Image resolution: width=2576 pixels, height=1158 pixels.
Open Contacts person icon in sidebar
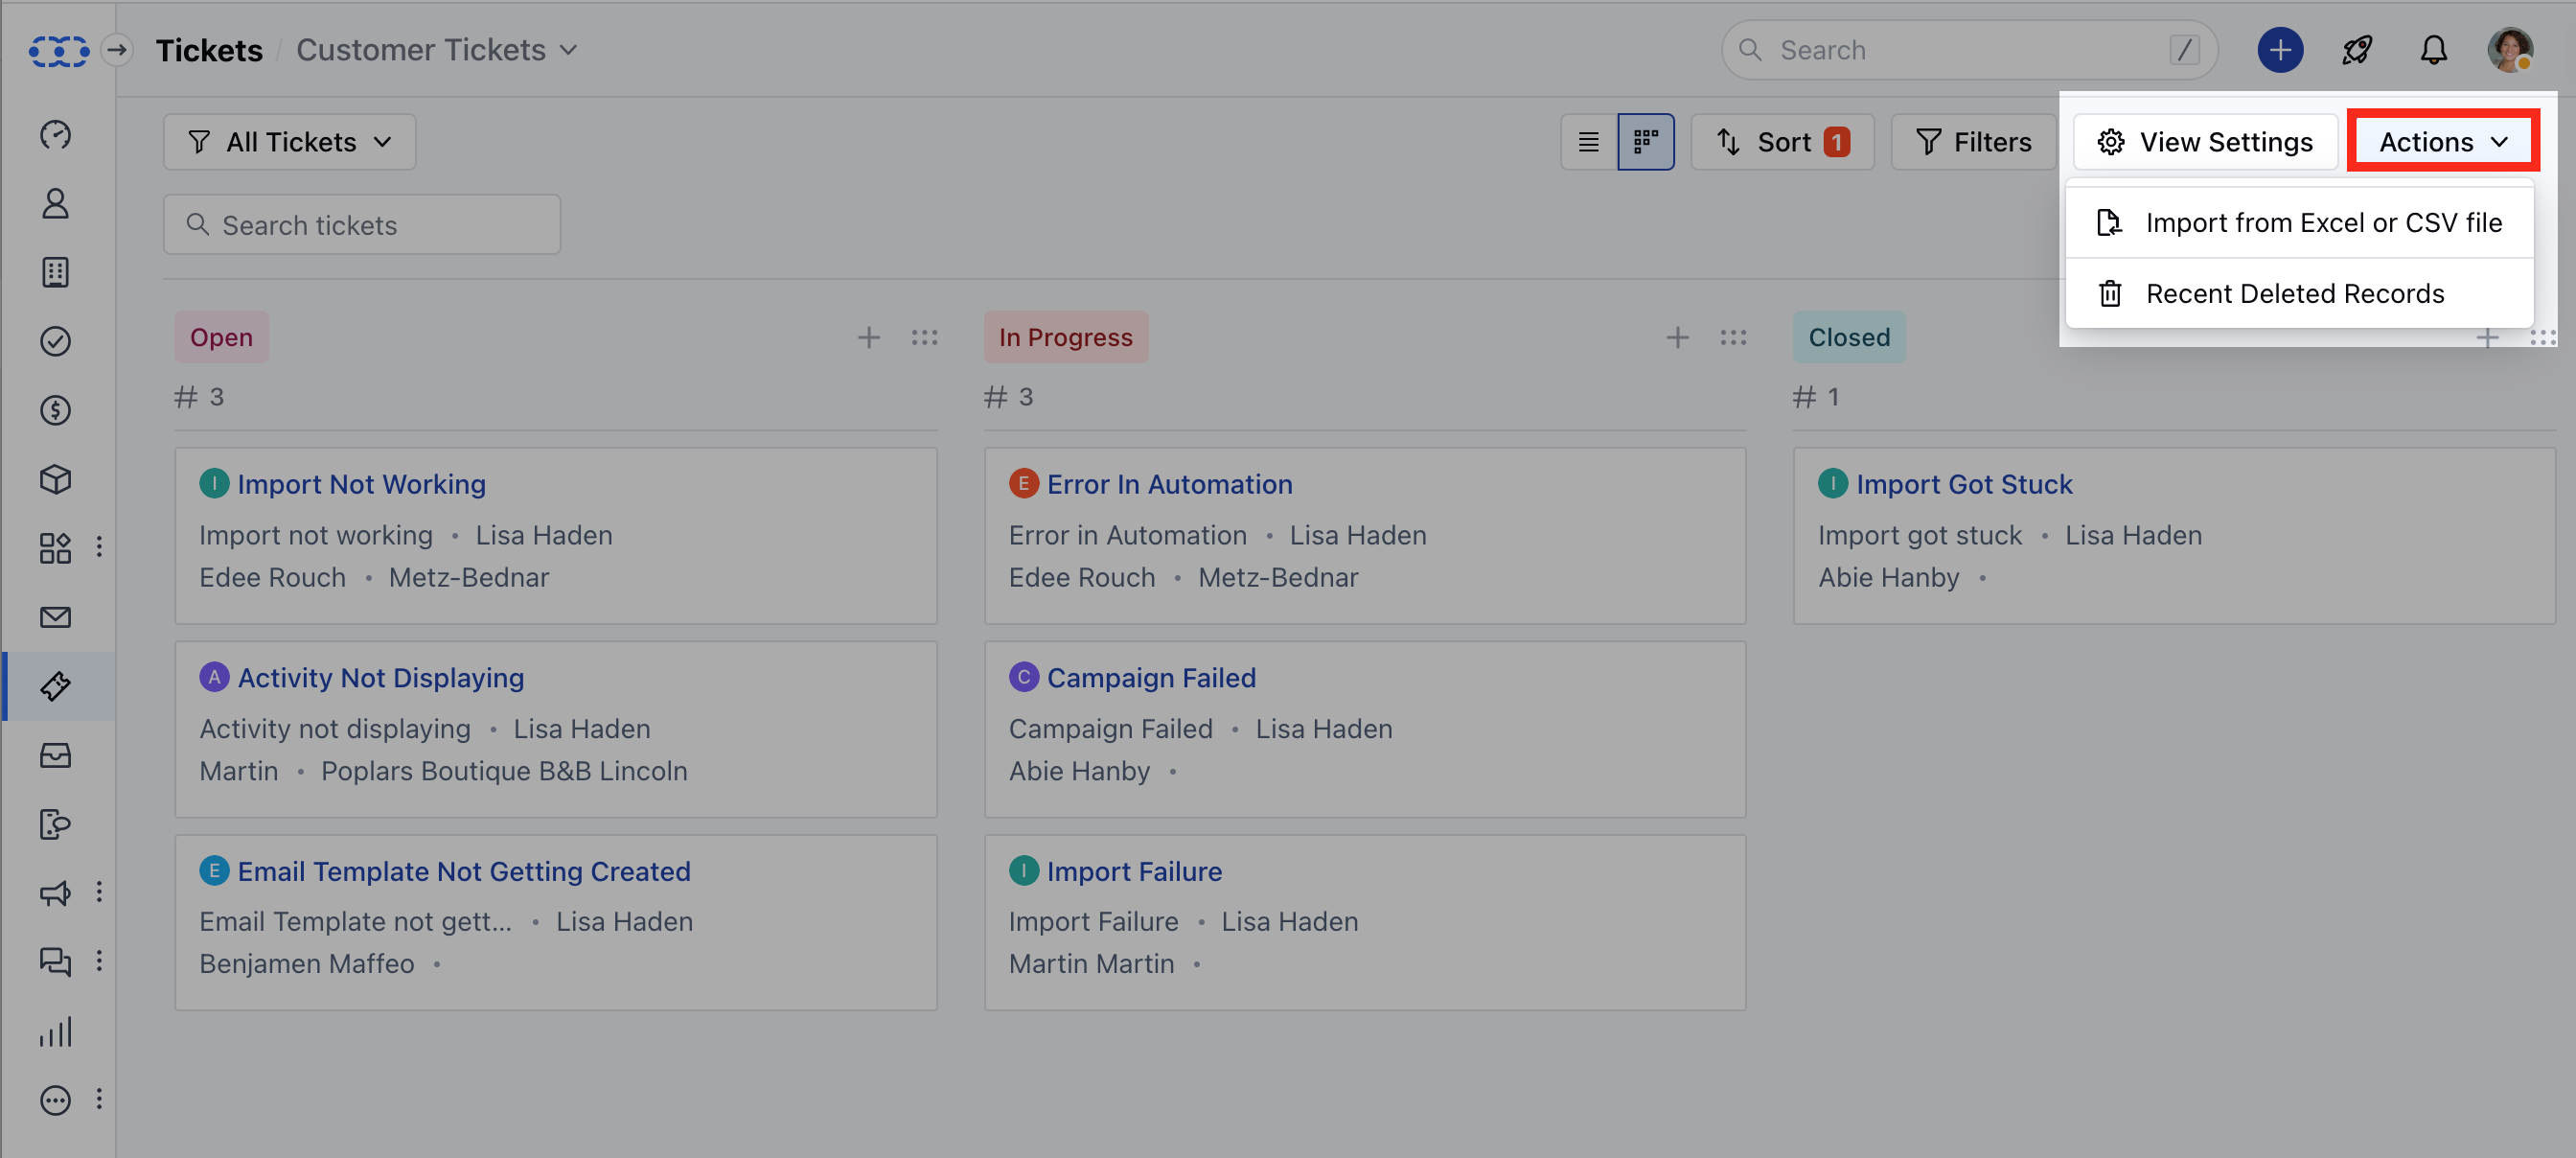(x=55, y=203)
